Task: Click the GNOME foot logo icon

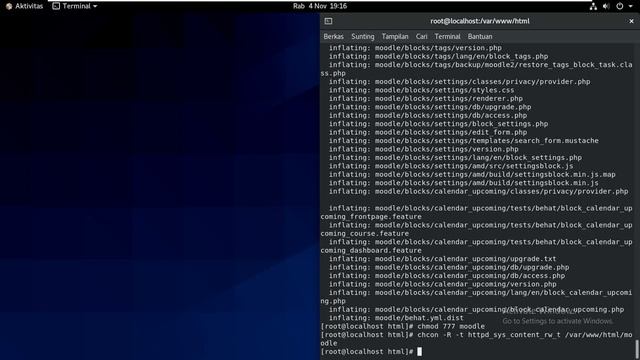Action: pyautogui.click(x=9, y=6)
